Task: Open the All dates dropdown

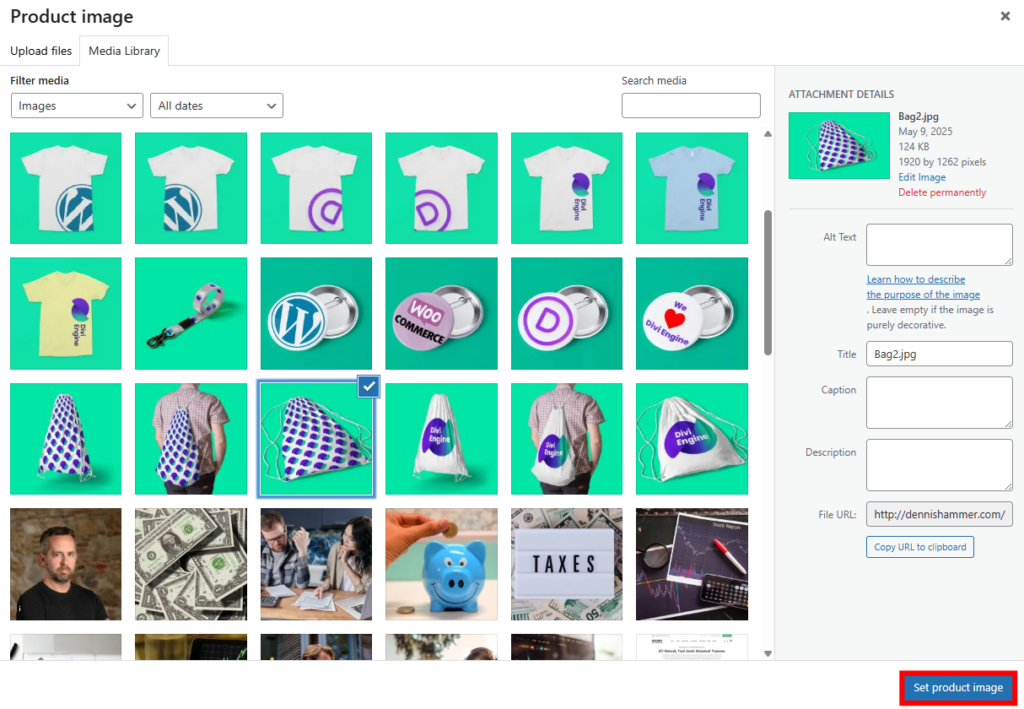Action: (216, 105)
